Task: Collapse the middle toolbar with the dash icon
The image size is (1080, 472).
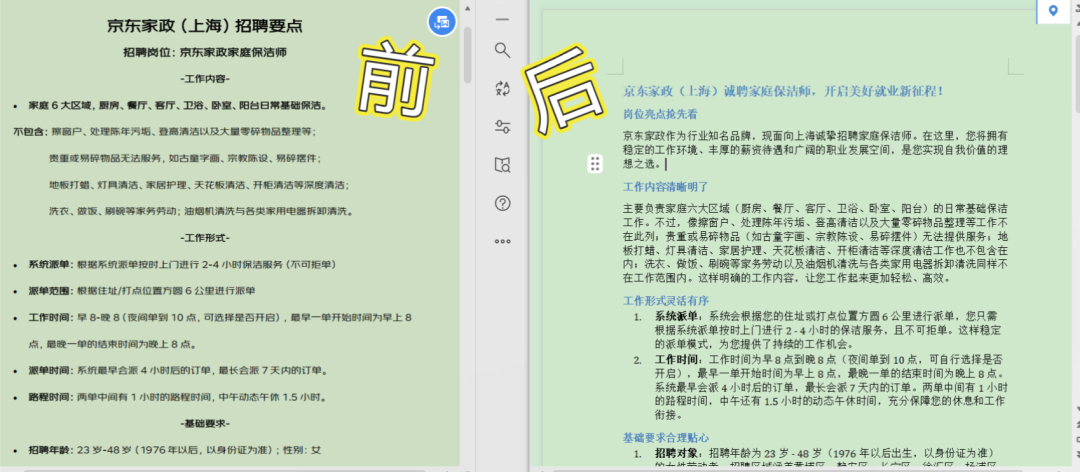Action: (x=502, y=19)
